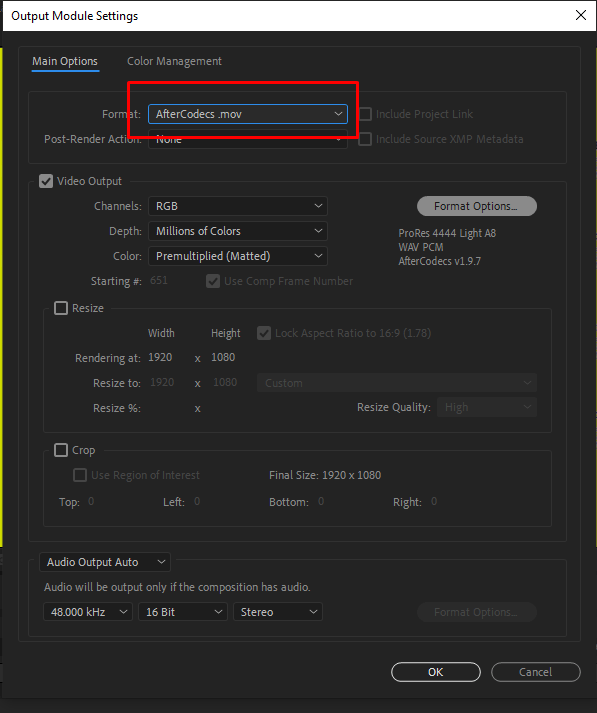
Task: Open the Color Management tab
Action: [174, 61]
